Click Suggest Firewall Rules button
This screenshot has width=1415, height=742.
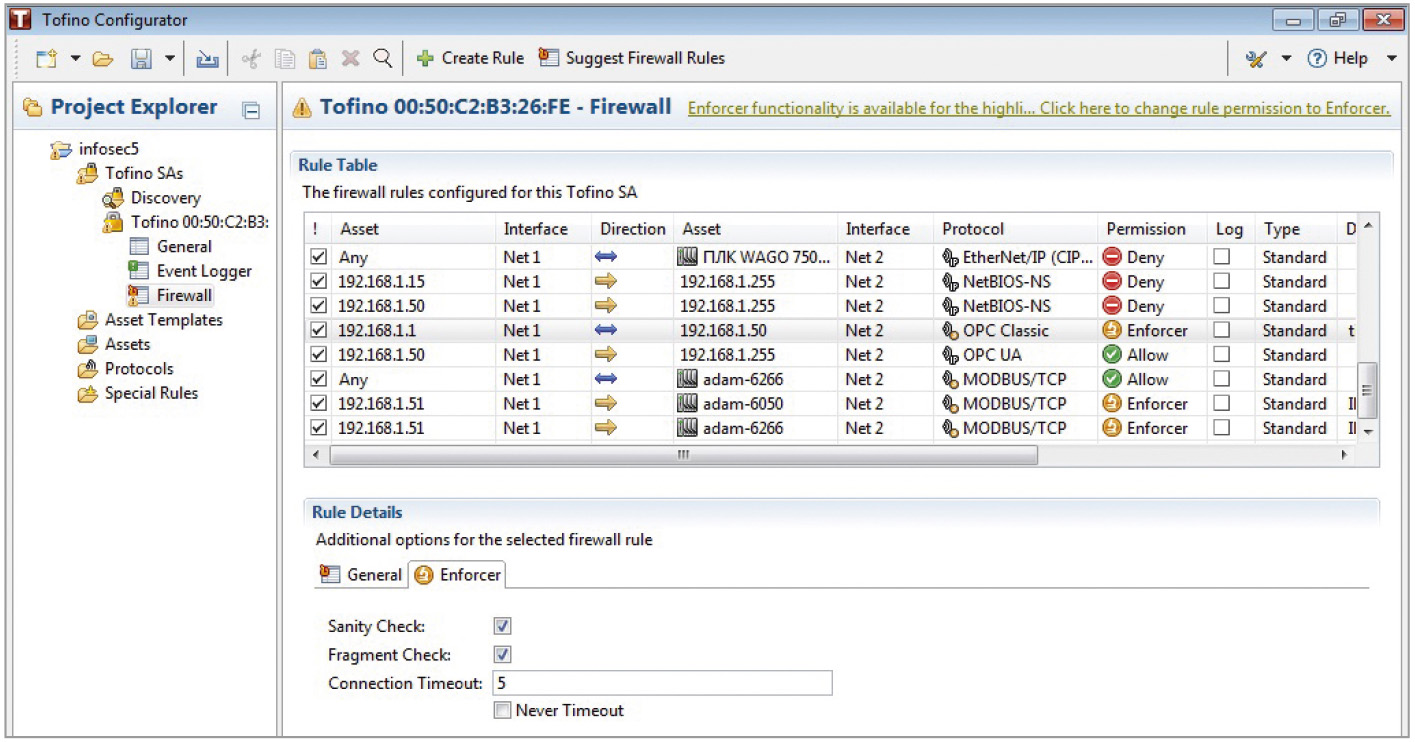click(x=632, y=58)
